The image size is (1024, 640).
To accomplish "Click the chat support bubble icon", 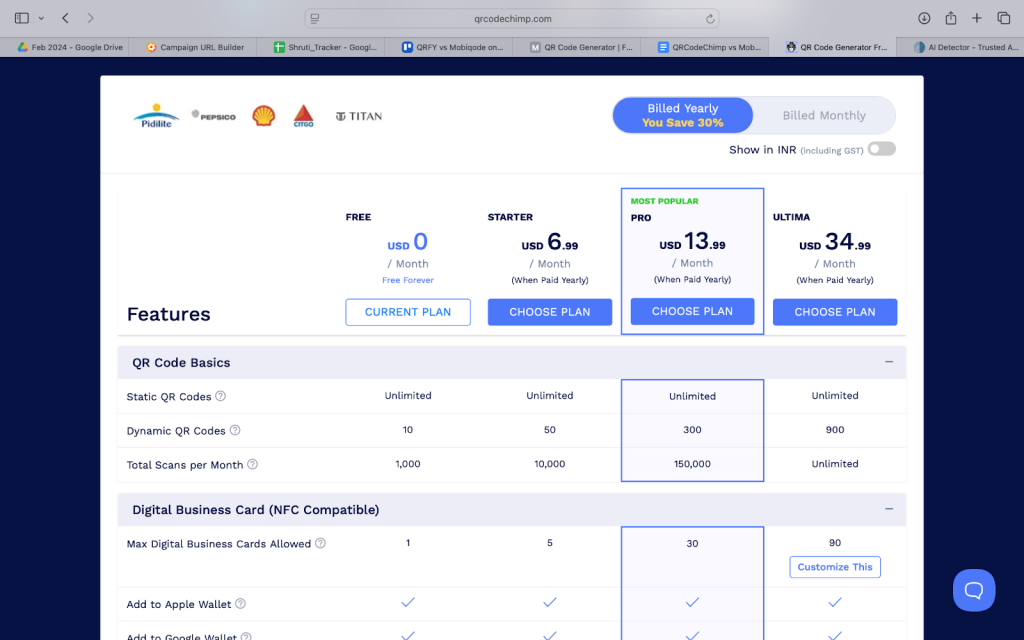I will pos(973,590).
